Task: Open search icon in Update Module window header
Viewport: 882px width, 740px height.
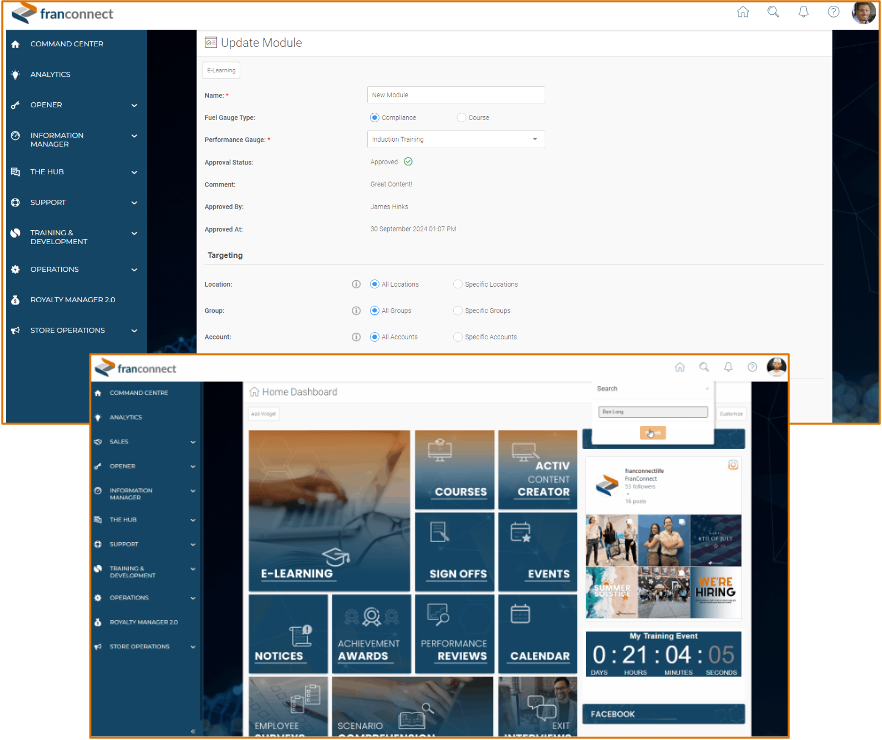Action: tap(773, 12)
